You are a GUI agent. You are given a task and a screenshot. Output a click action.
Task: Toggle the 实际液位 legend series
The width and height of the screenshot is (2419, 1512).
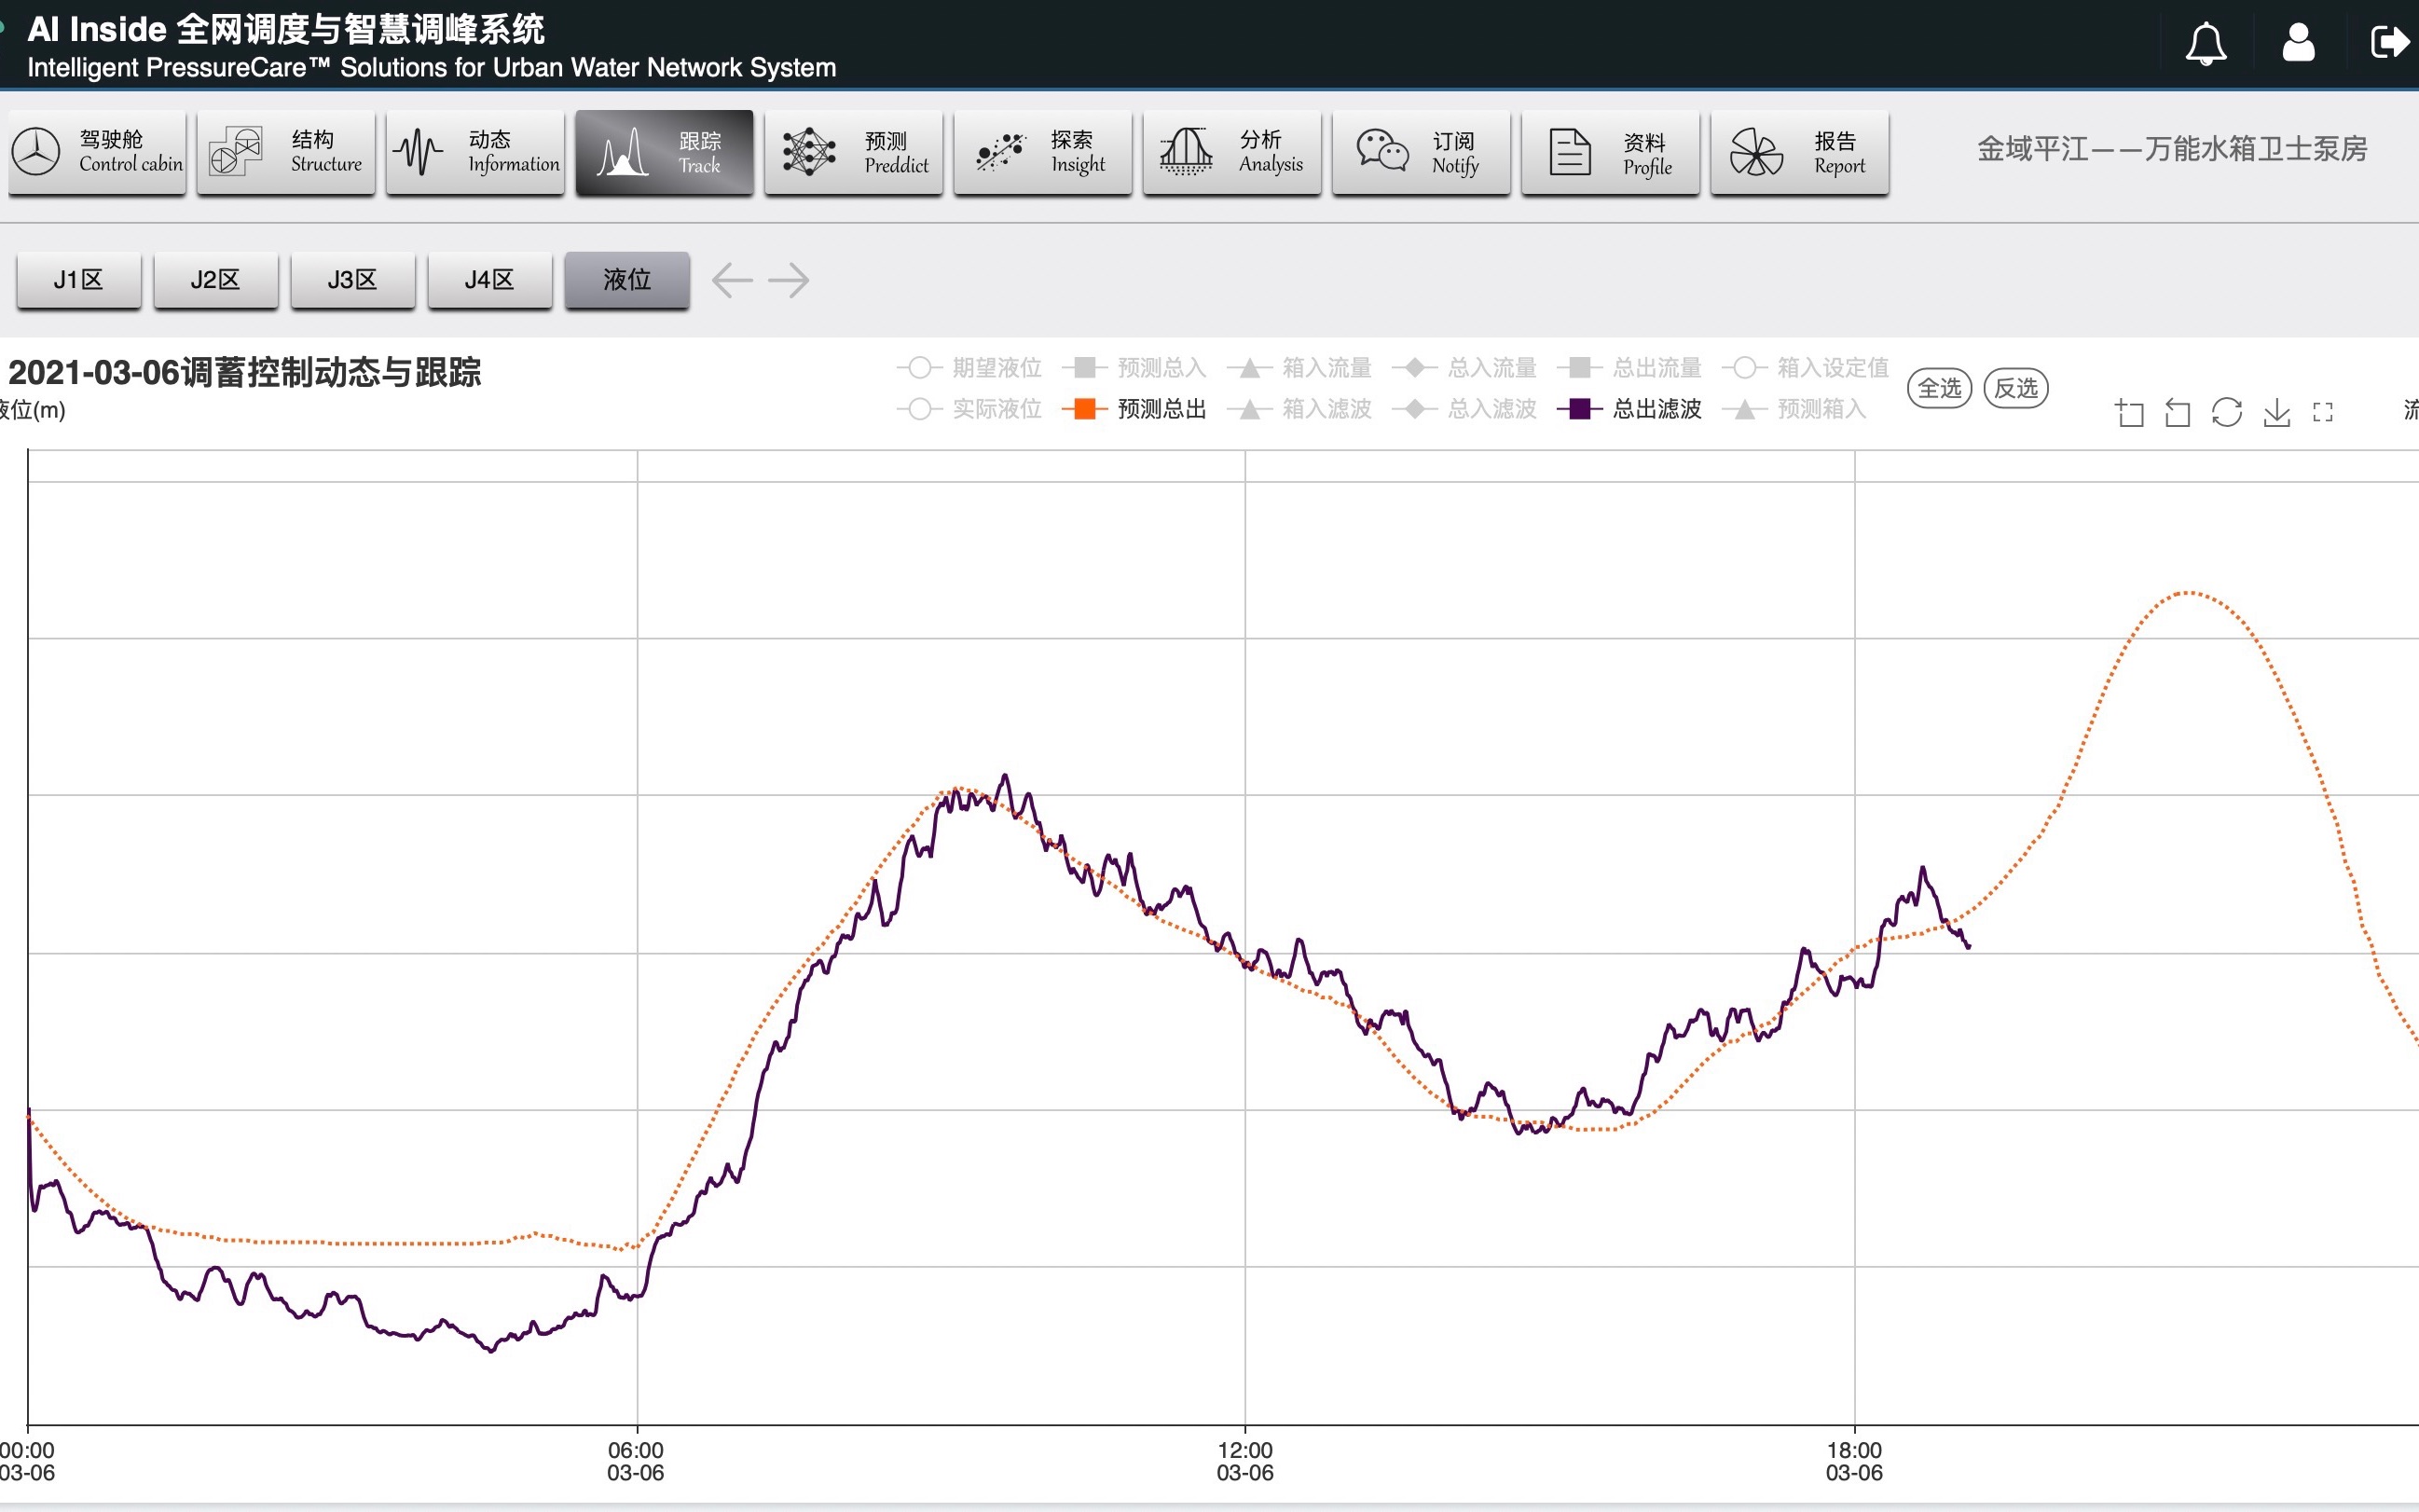click(969, 409)
